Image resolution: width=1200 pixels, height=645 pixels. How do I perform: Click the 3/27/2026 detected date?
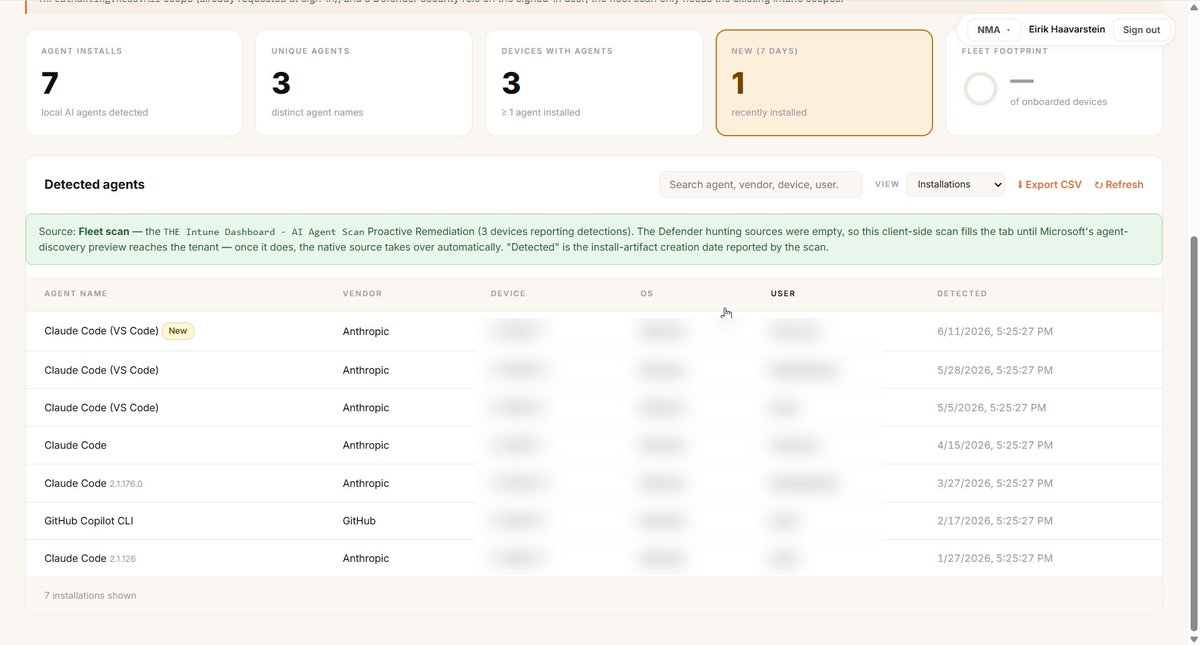[x=995, y=483]
